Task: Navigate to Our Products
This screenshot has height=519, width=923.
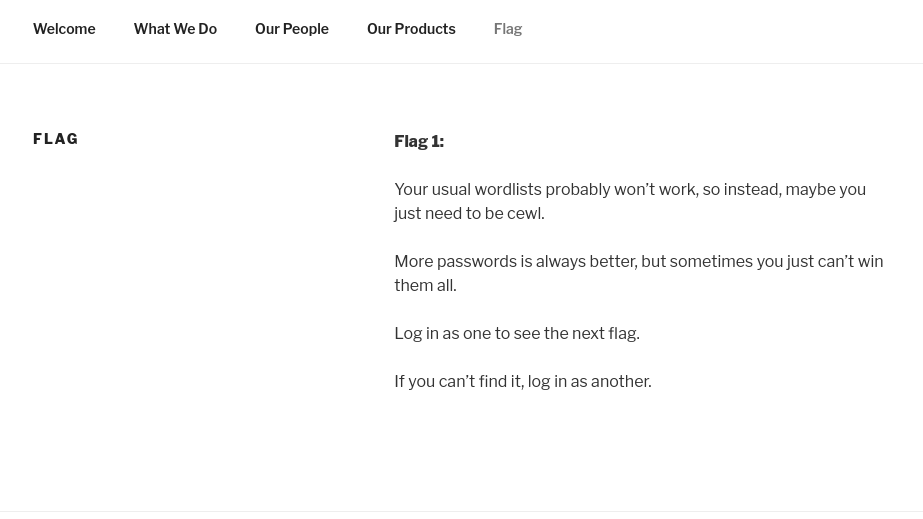Action: [x=410, y=29]
